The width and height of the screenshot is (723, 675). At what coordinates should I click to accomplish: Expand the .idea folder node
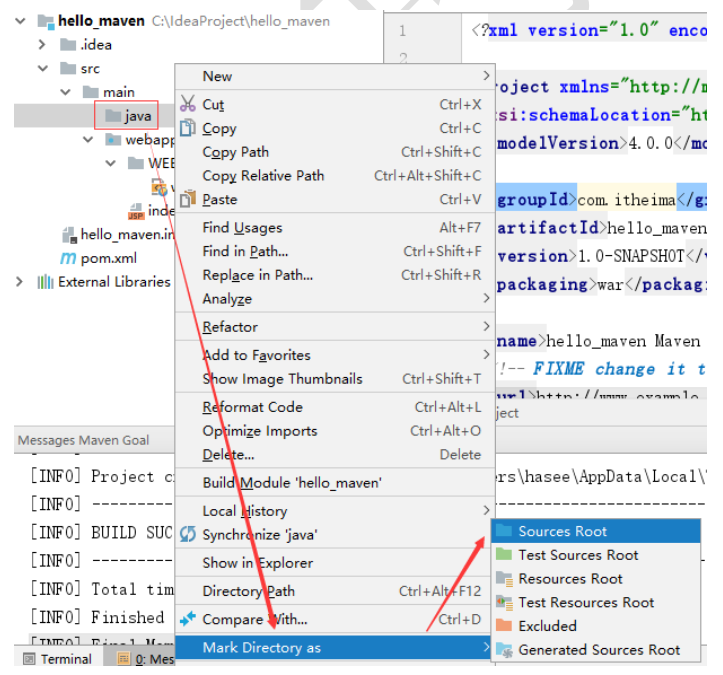[x=42, y=45]
